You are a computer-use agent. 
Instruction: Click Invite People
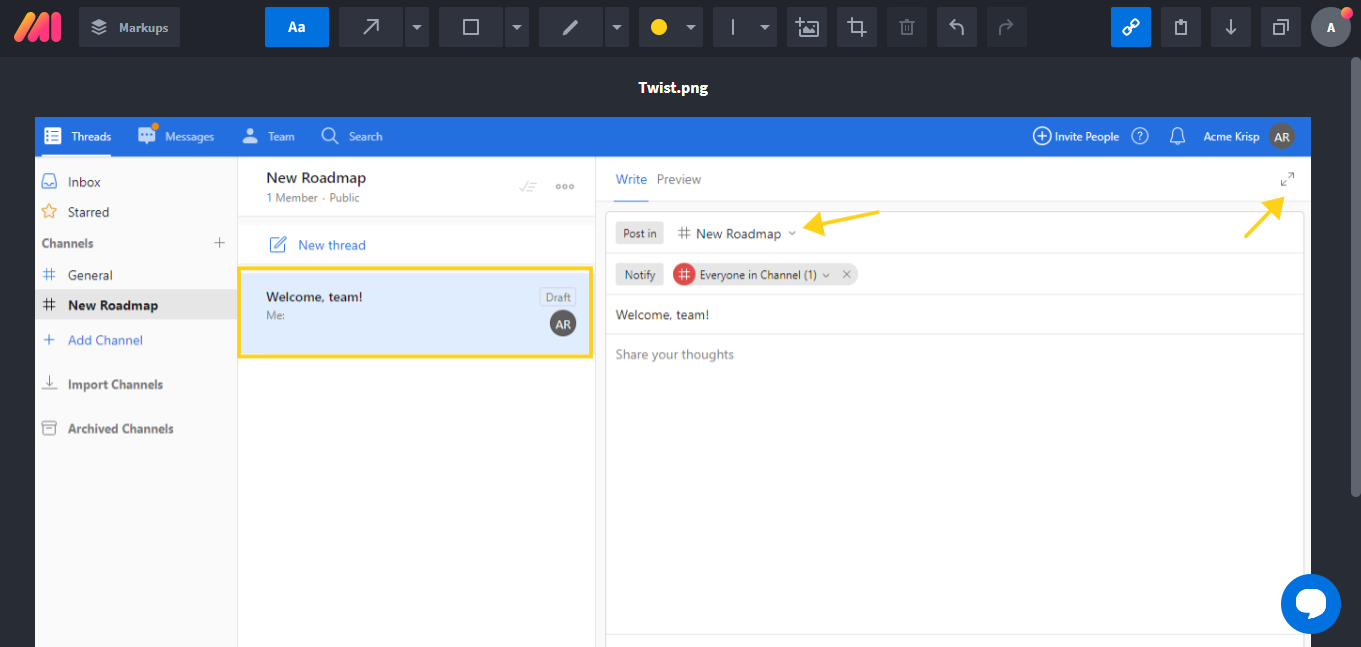click(1076, 136)
